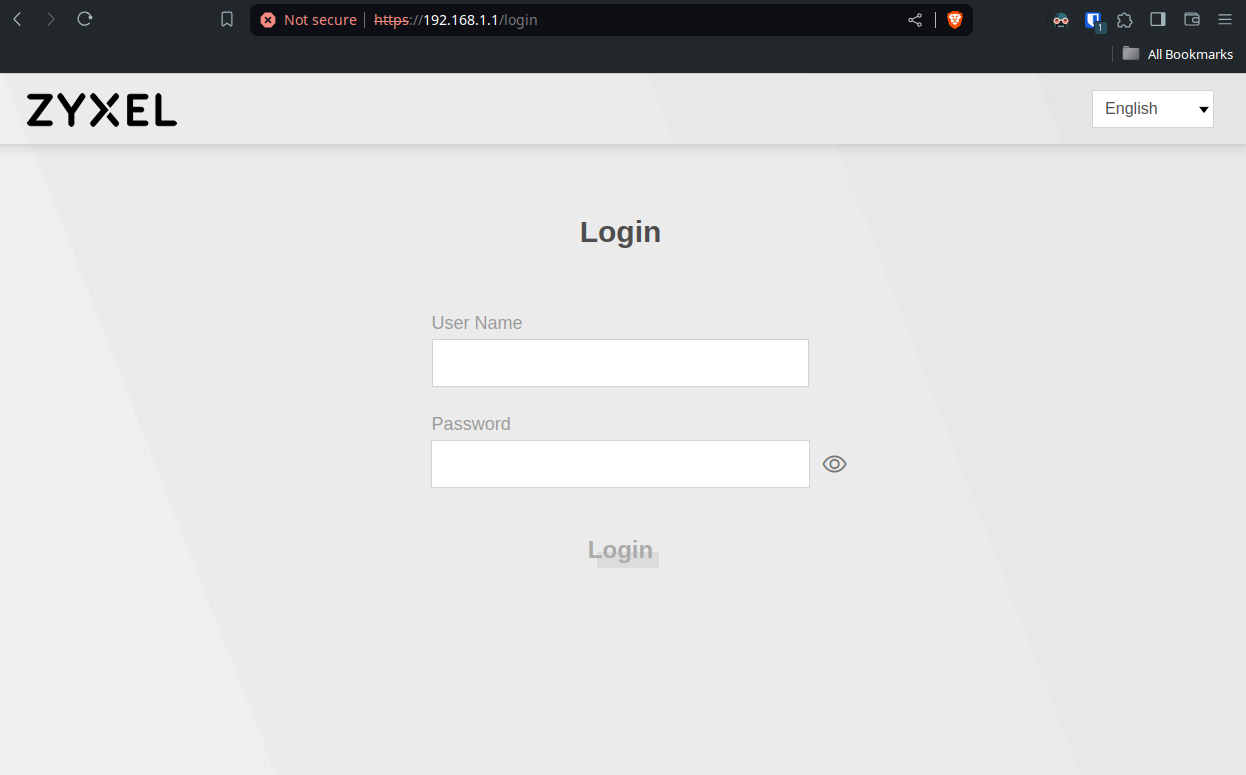
Task: Open the English language dropdown
Action: (1152, 109)
